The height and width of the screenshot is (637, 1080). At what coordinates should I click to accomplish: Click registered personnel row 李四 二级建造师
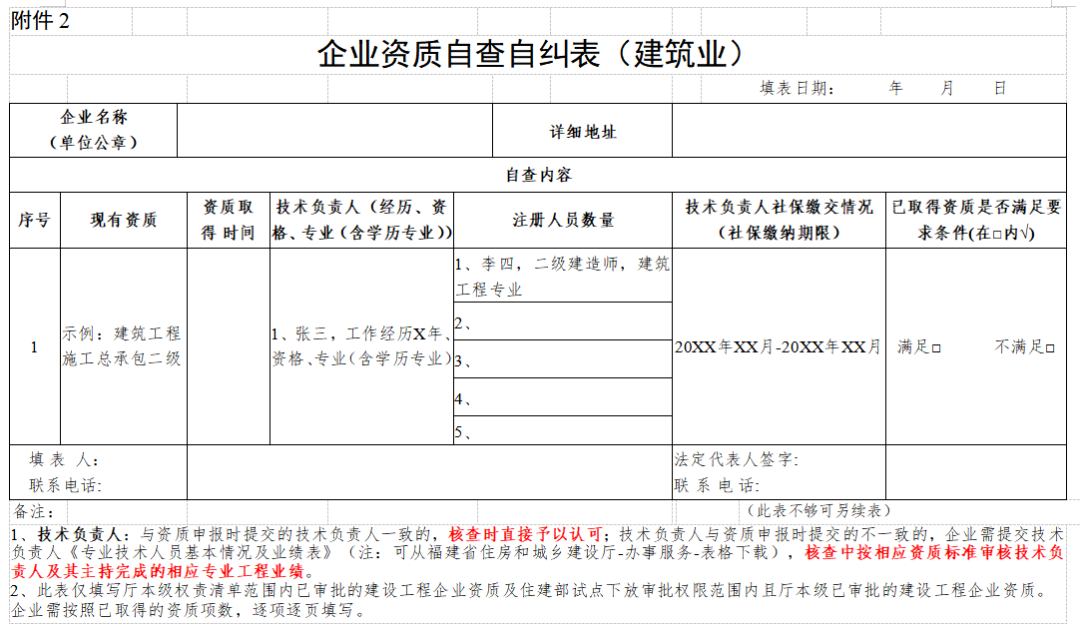pos(560,280)
